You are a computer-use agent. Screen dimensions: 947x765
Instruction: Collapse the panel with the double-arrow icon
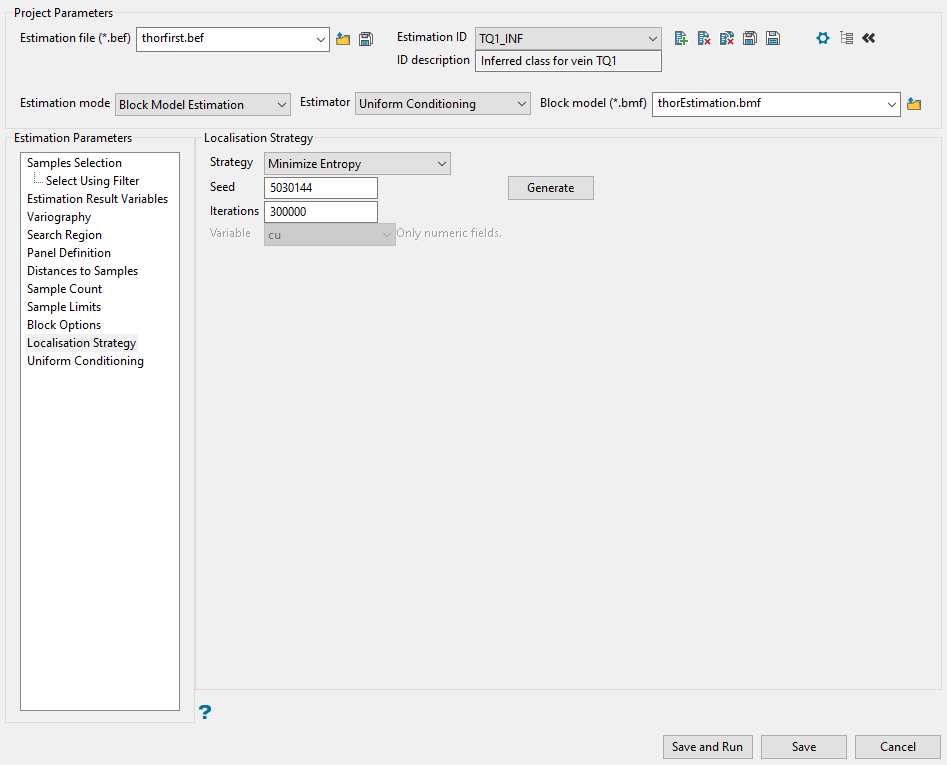(868, 38)
